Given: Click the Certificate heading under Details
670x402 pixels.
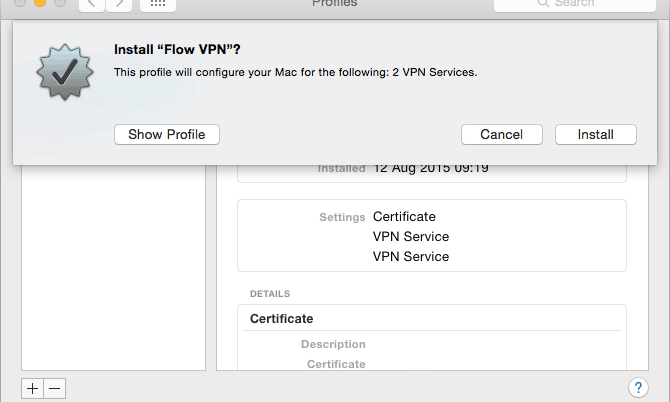Looking at the screenshot, I should 281,319.
